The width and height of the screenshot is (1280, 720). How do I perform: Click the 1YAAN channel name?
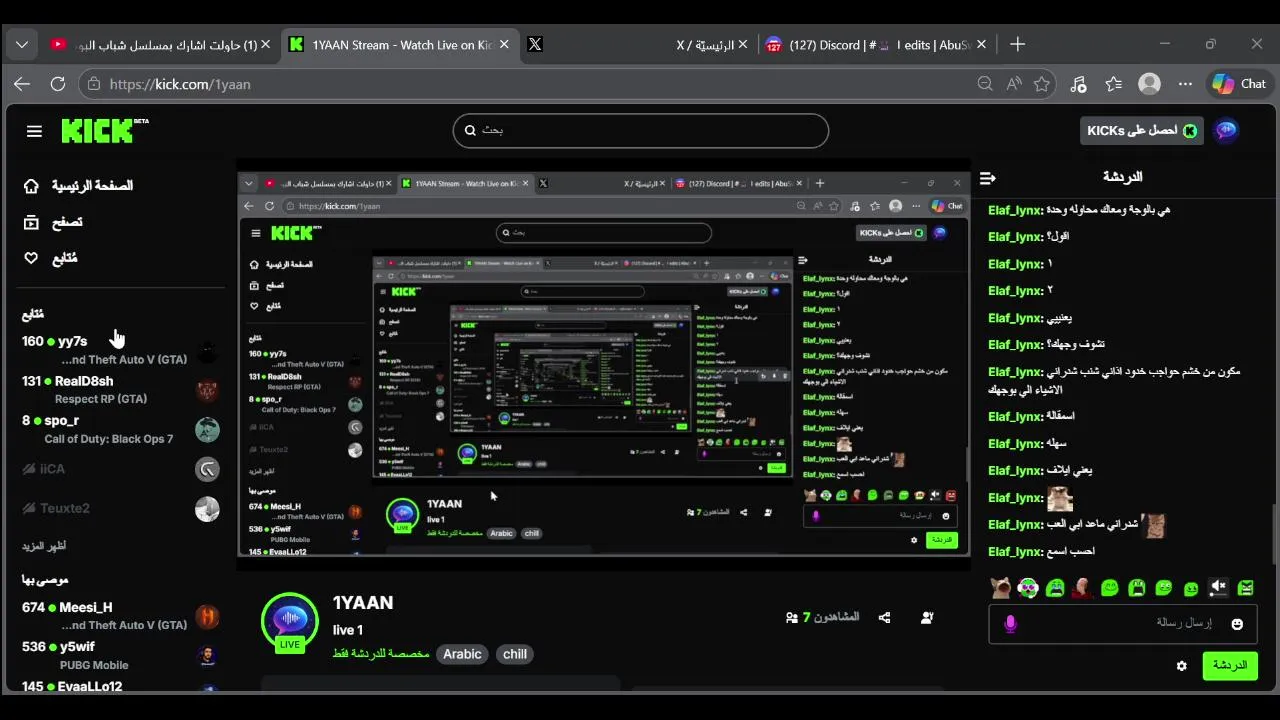tap(363, 603)
